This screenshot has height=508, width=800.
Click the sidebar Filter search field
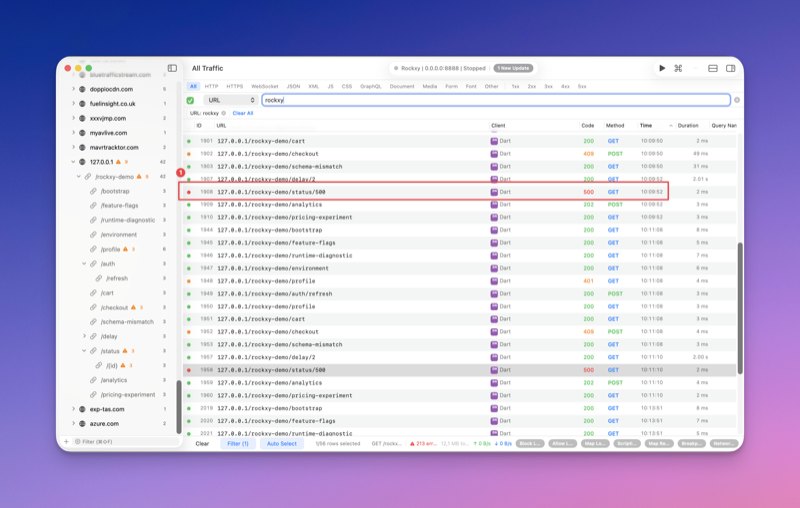click(x=126, y=441)
